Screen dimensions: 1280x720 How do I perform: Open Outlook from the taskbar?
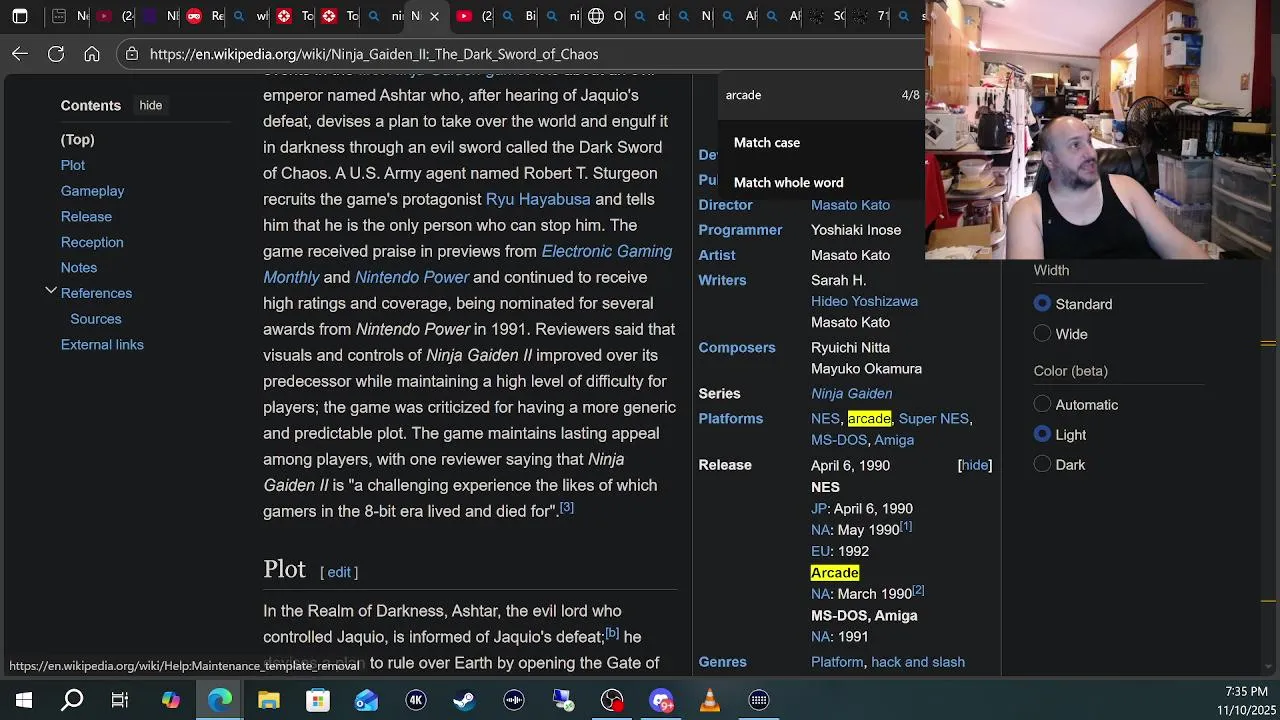(x=367, y=700)
